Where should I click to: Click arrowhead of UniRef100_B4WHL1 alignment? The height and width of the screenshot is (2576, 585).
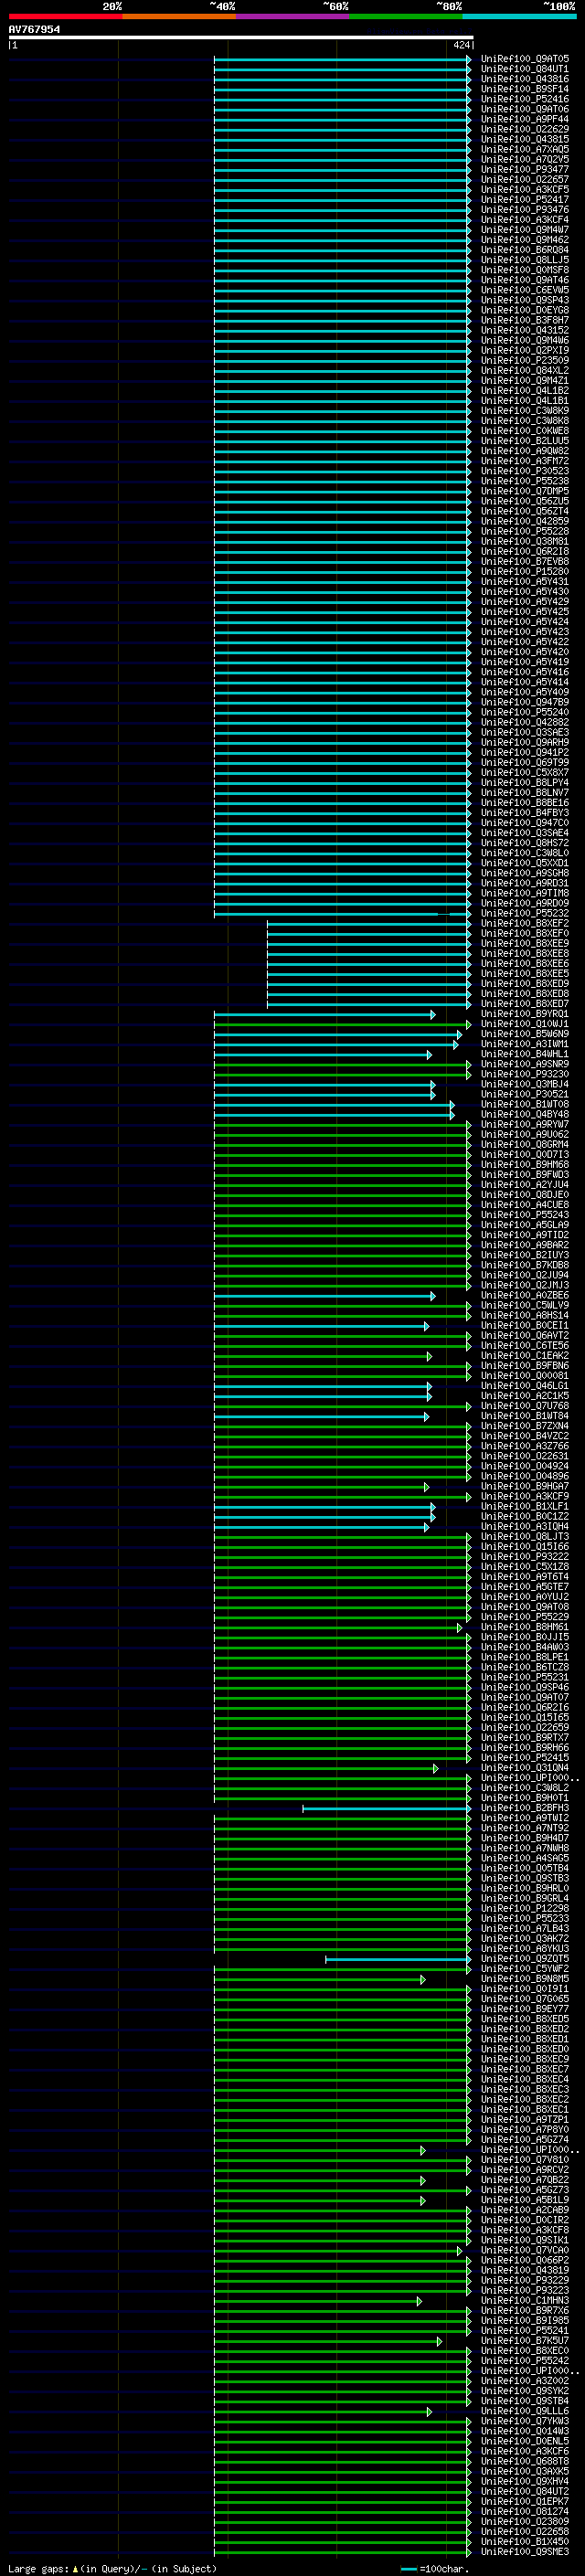pos(429,1055)
